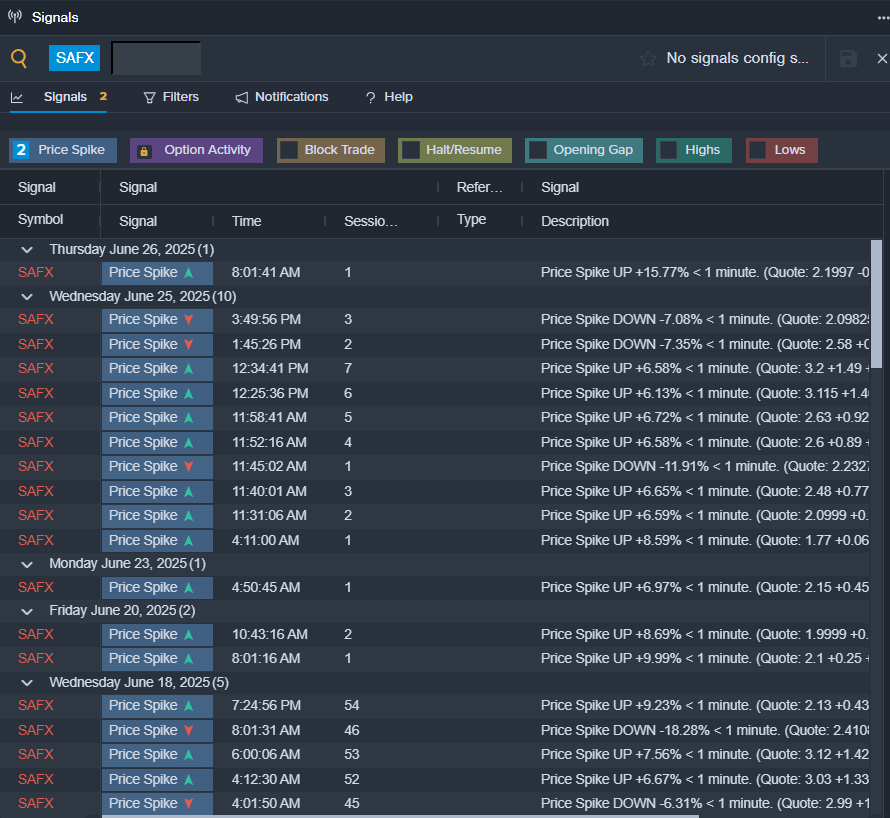The height and width of the screenshot is (818, 890).
Task: Toggle the Option Activity signal filter
Action: [196, 150]
